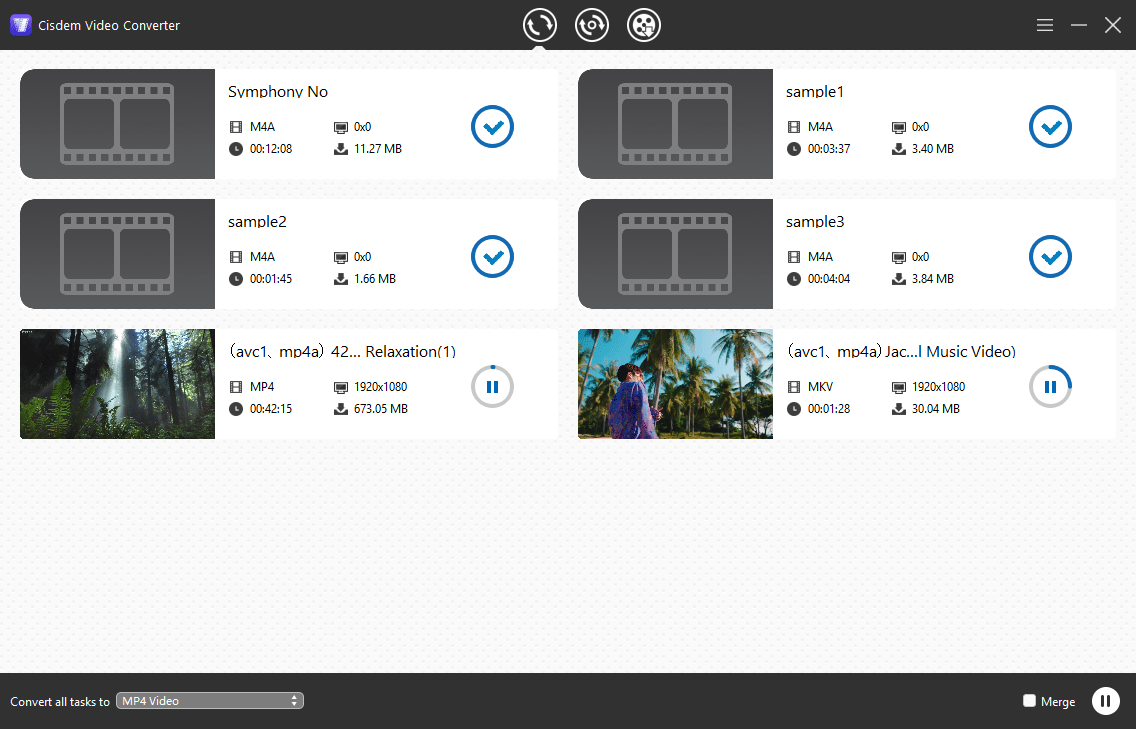Click the completed checkmark for Symphony No
The image size is (1136, 729).
coord(492,126)
